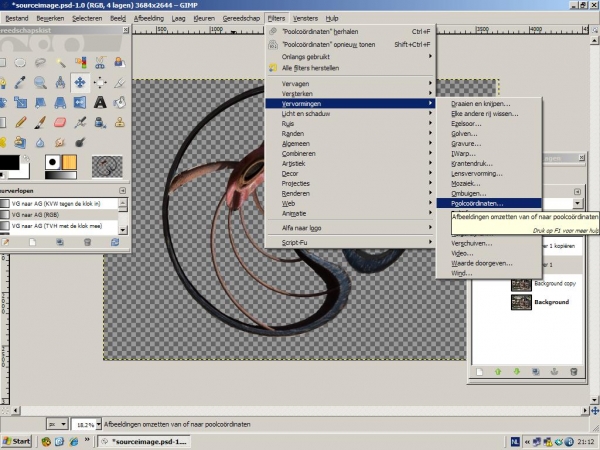
Task: Select the Pencil tool
Action: pos(20,122)
